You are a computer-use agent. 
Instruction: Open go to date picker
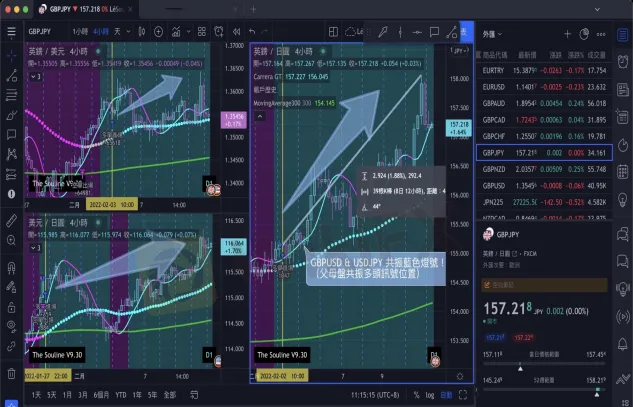[x=194, y=395]
